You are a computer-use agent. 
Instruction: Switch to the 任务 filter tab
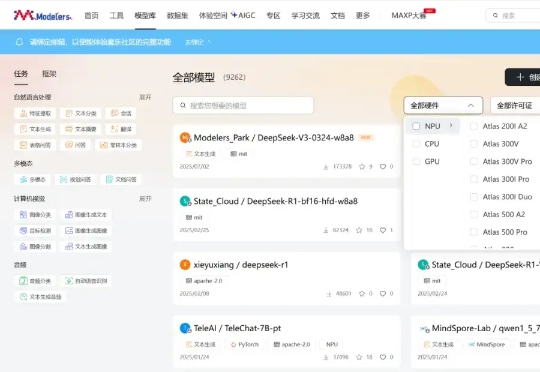tap(21, 74)
